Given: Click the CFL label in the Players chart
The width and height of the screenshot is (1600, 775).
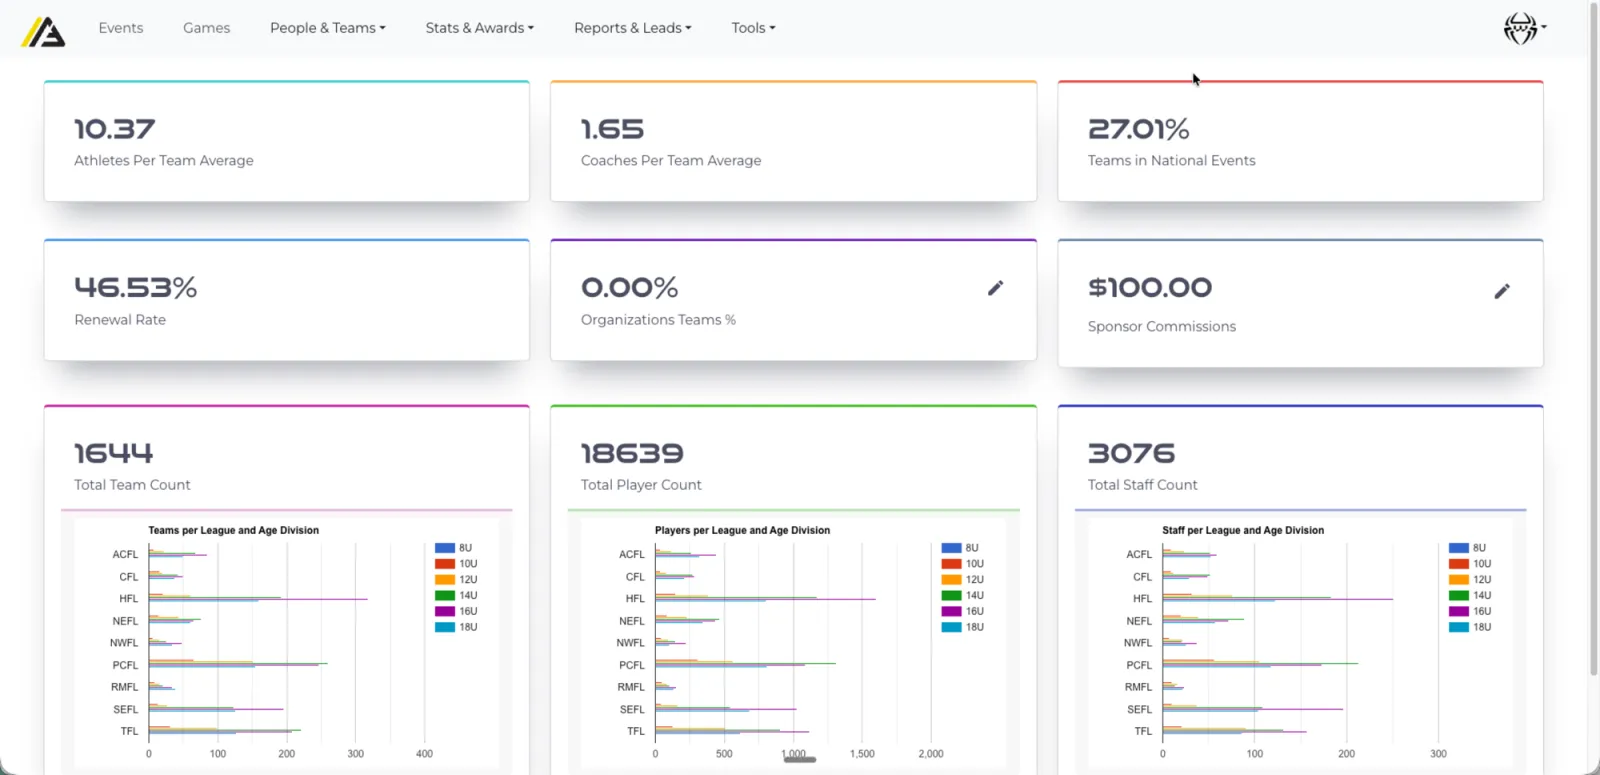Looking at the screenshot, I should point(636,577).
